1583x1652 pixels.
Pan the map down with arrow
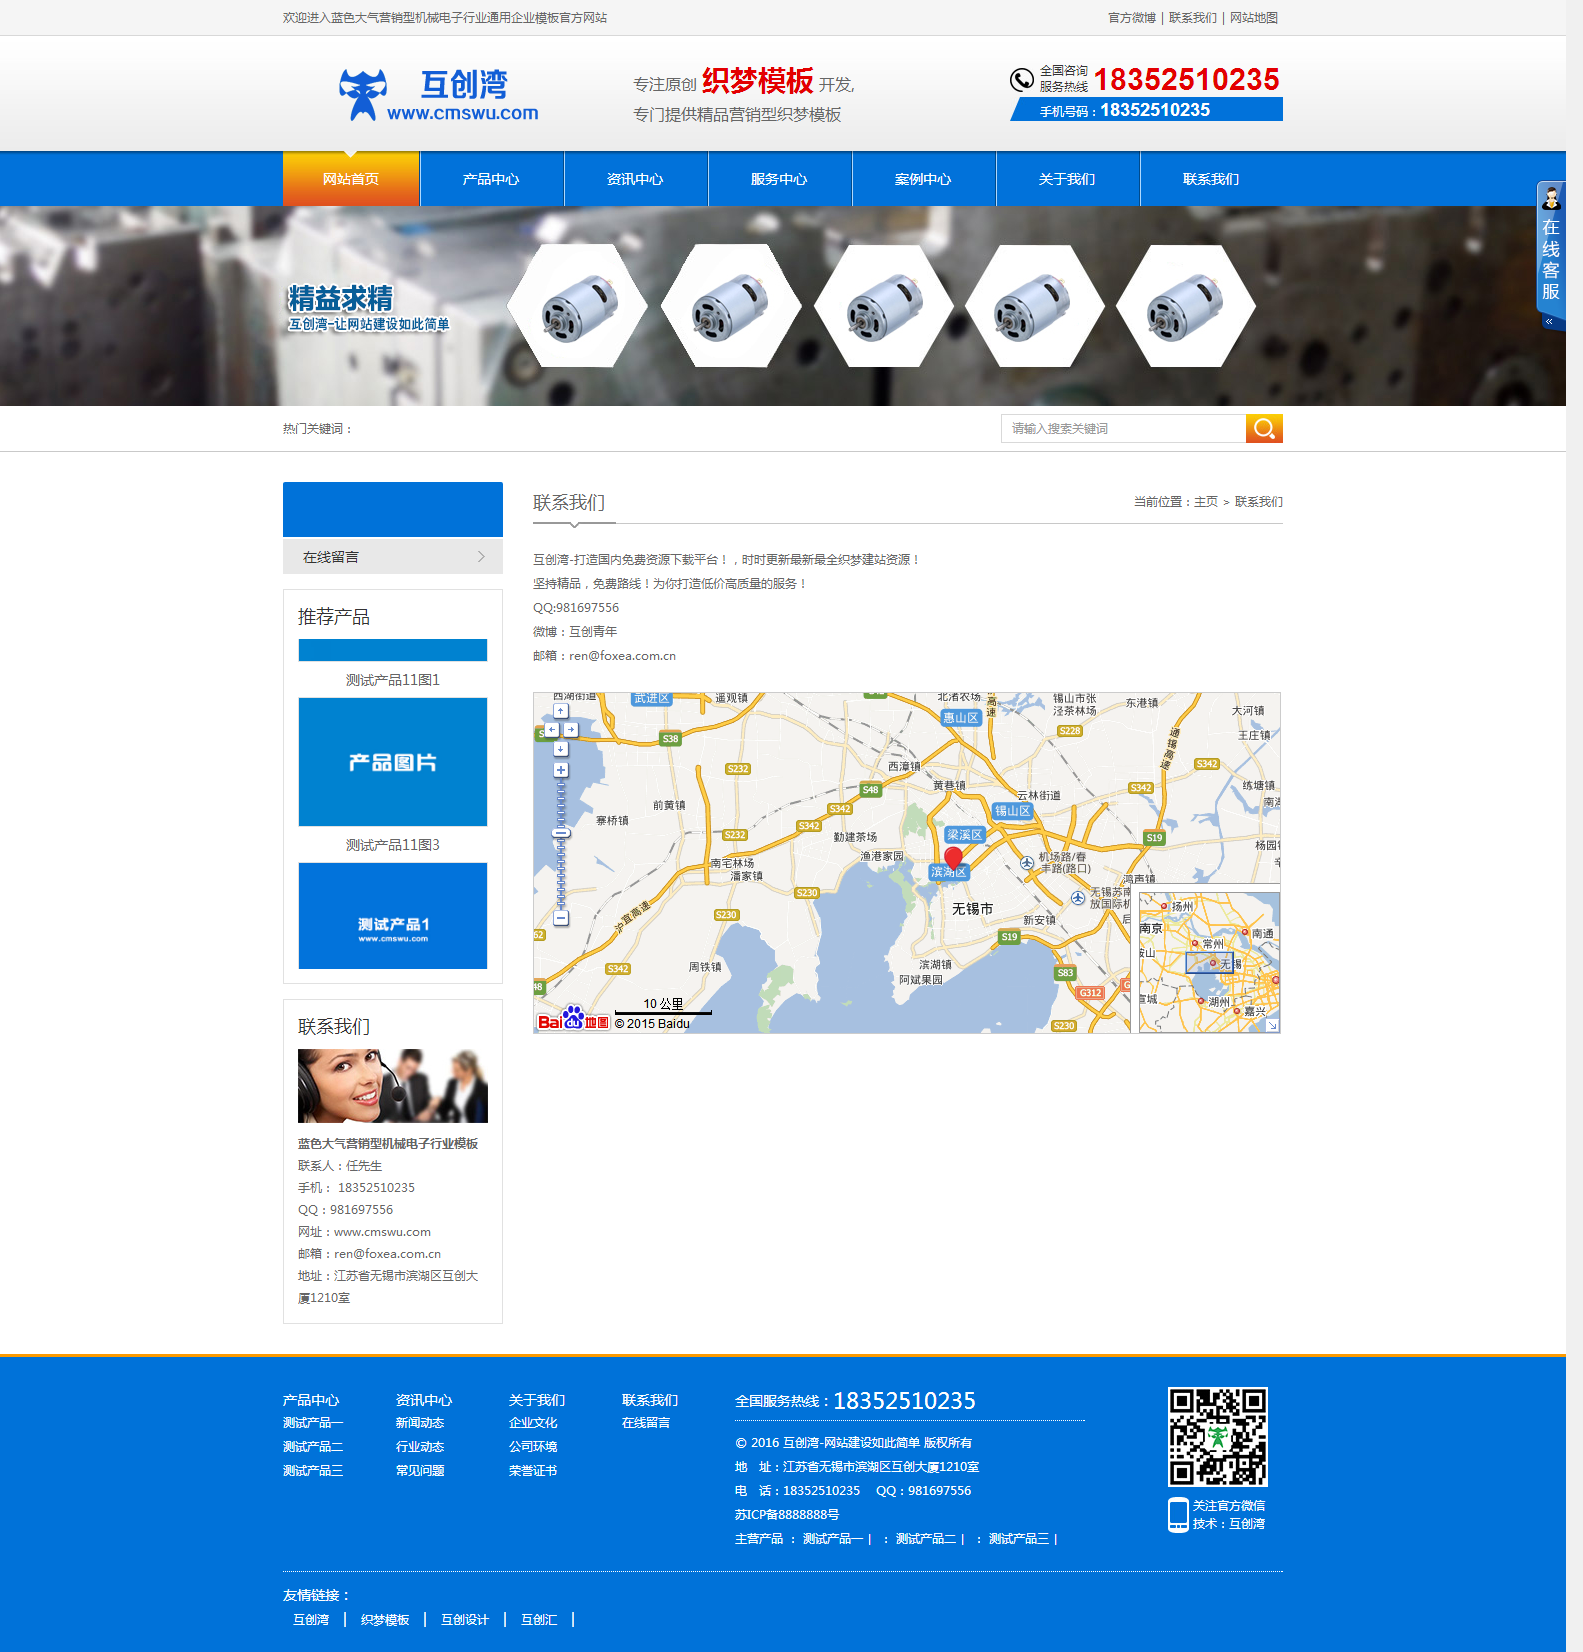pos(561,749)
